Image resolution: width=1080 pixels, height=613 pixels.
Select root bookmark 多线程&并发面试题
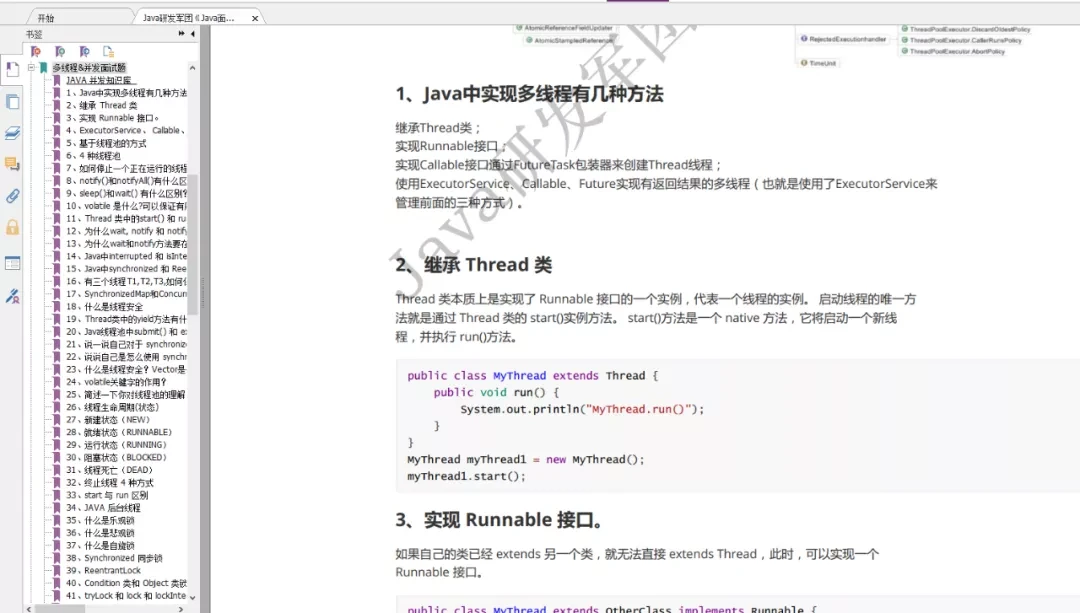click(x=90, y=67)
